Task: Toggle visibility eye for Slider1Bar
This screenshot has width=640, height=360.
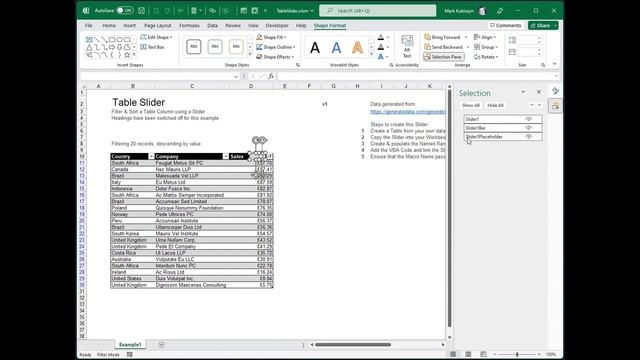Action: pyautogui.click(x=529, y=128)
